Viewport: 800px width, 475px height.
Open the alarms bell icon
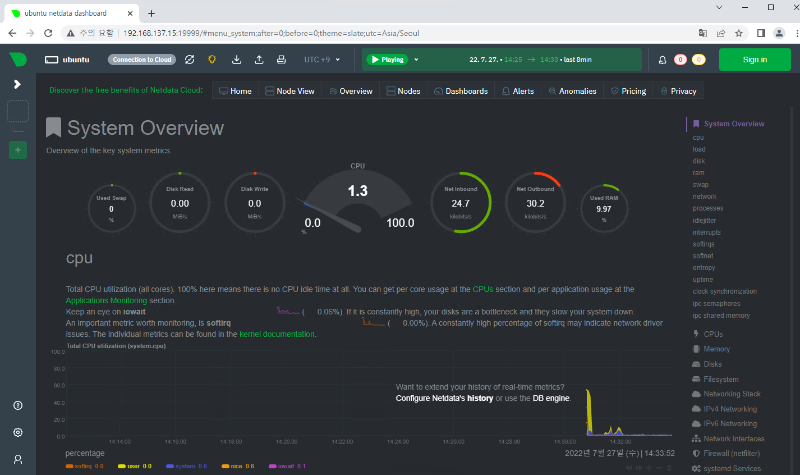tap(662, 59)
